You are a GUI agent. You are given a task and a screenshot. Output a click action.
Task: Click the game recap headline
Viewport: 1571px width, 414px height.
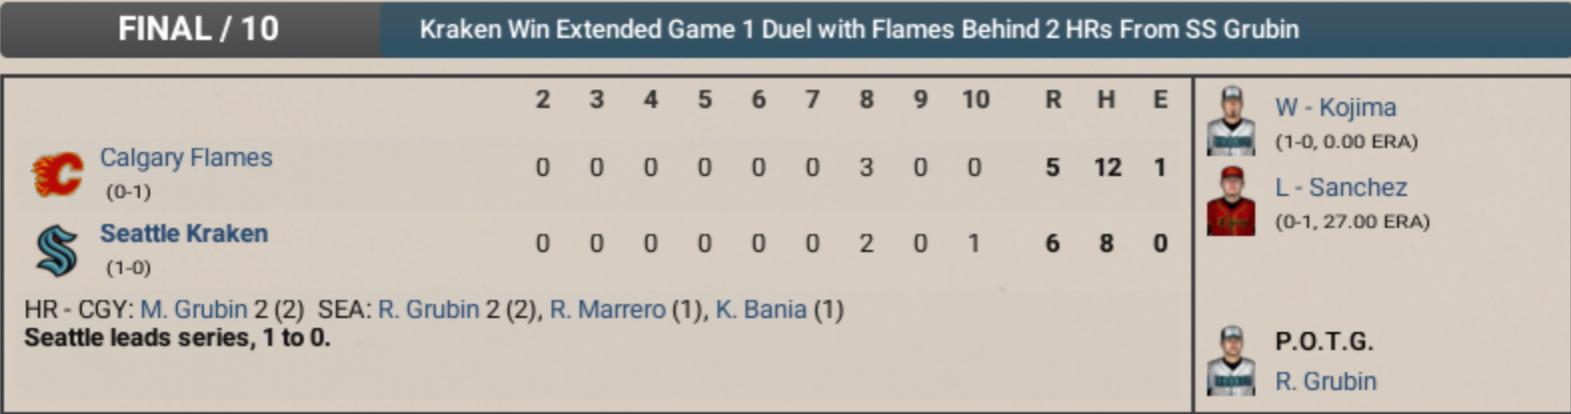click(x=859, y=29)
